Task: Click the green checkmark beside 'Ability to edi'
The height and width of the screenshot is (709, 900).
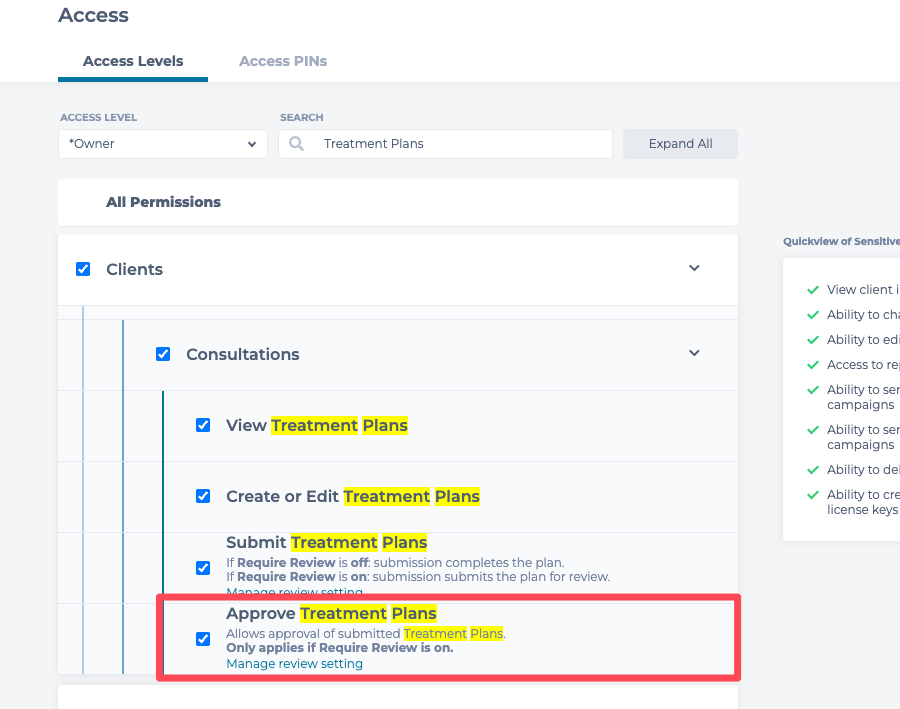Action: tap(813, 340)
